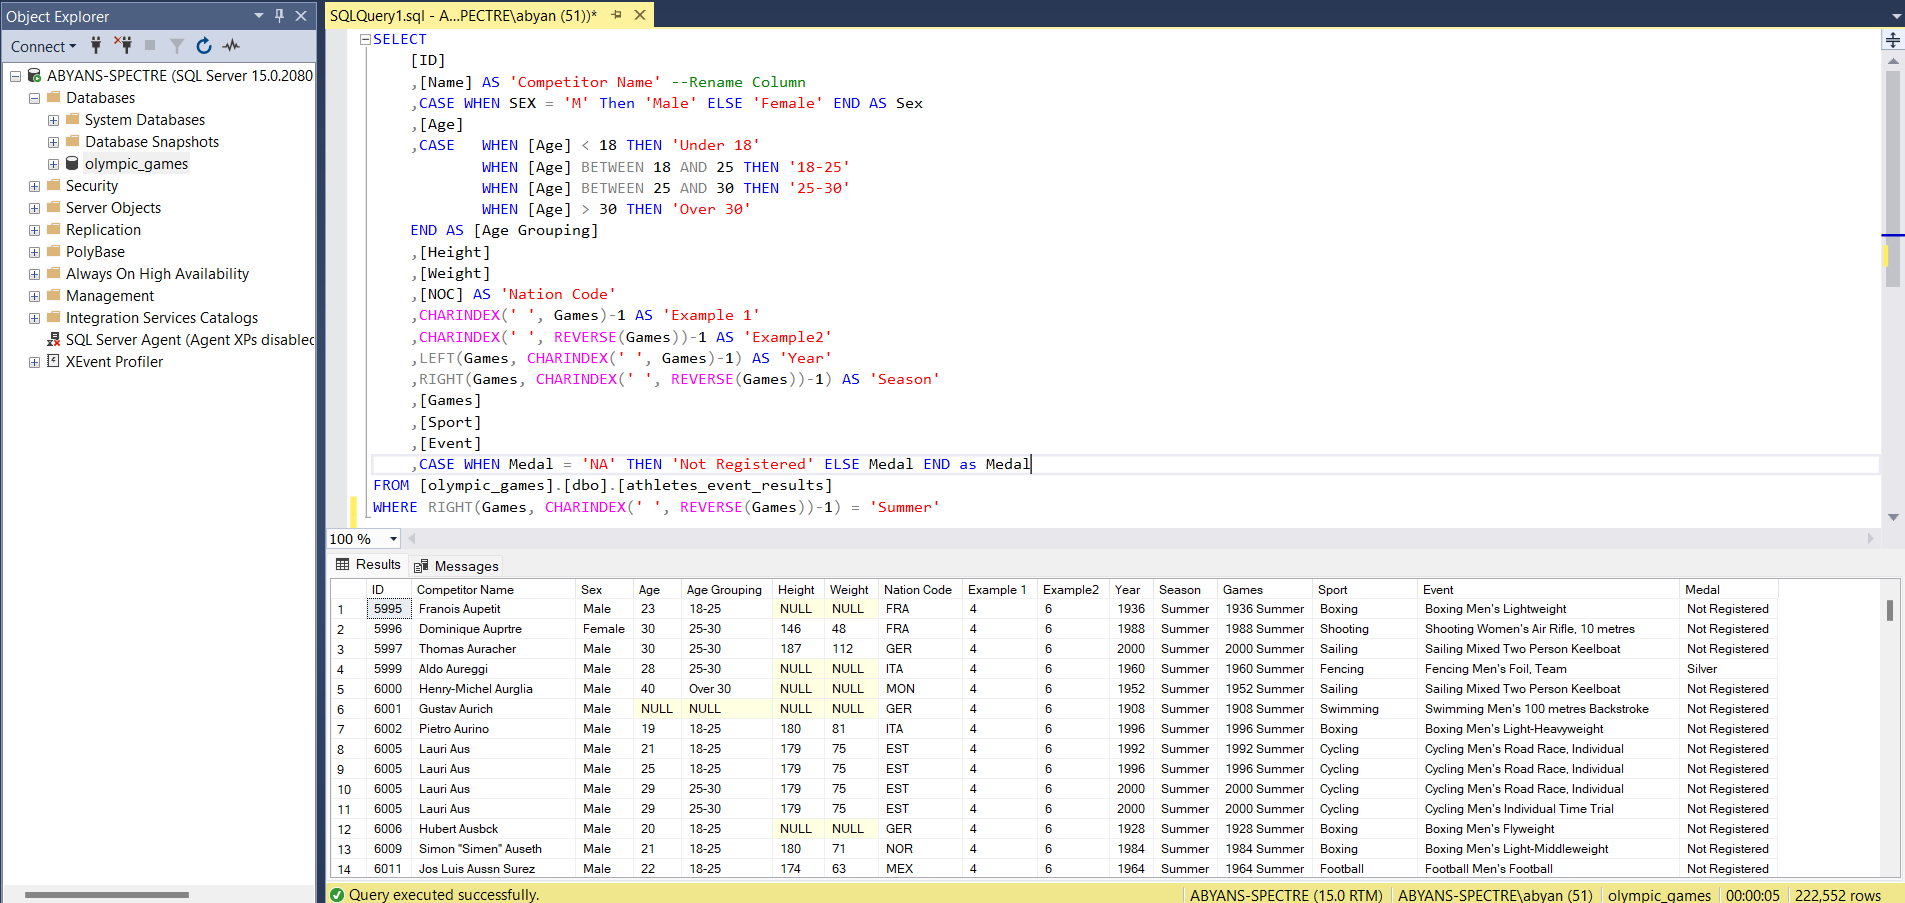Collapse the Databases node
Viewport: 1905px width, 903px height.
tap(33, 97)
